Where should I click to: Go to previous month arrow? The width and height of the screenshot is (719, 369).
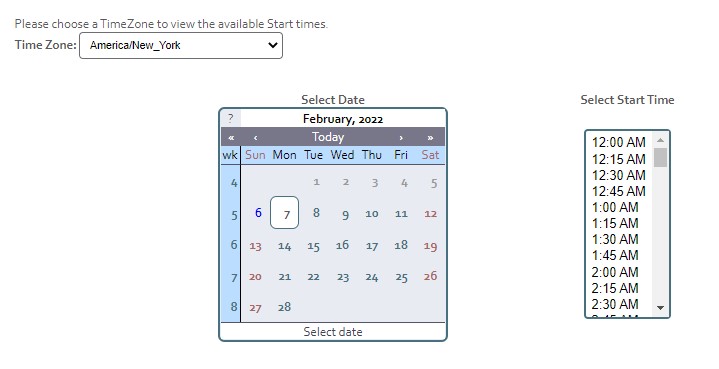[x=255, y=137]
